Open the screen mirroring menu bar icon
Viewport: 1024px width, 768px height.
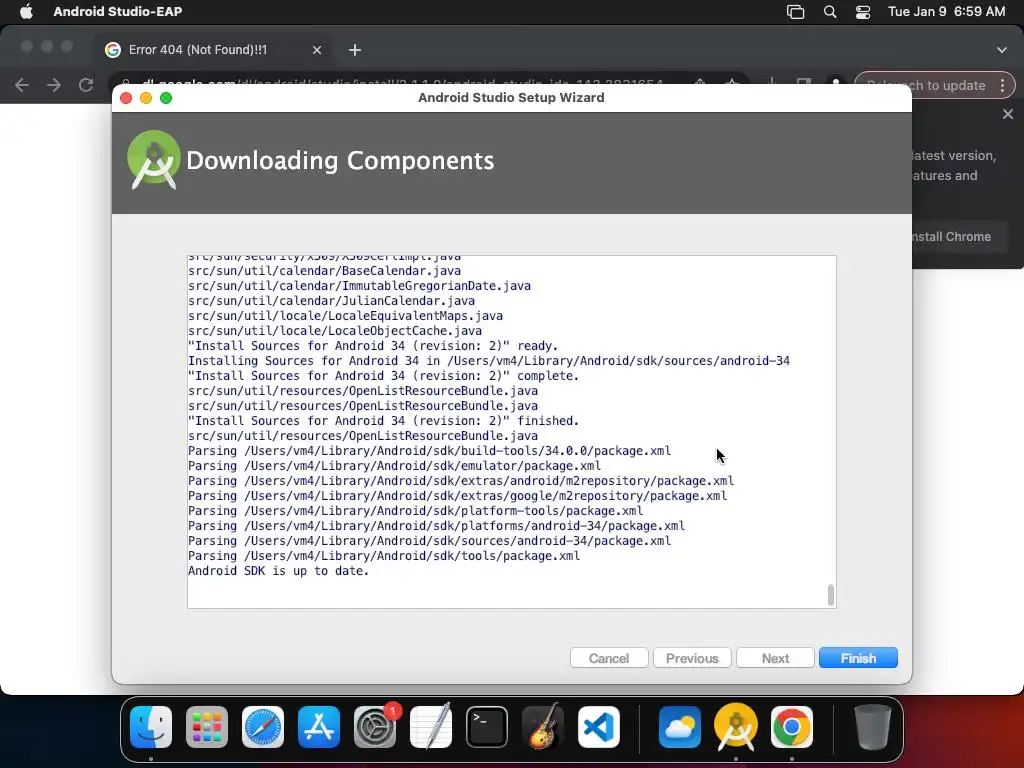[x=795, y=11]
